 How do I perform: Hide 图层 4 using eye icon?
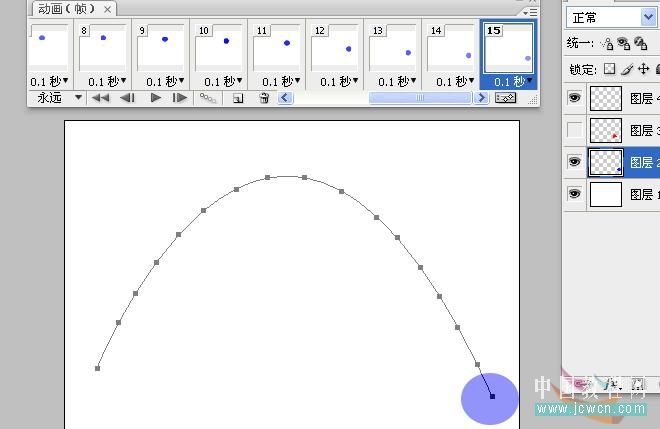[575, 98]
